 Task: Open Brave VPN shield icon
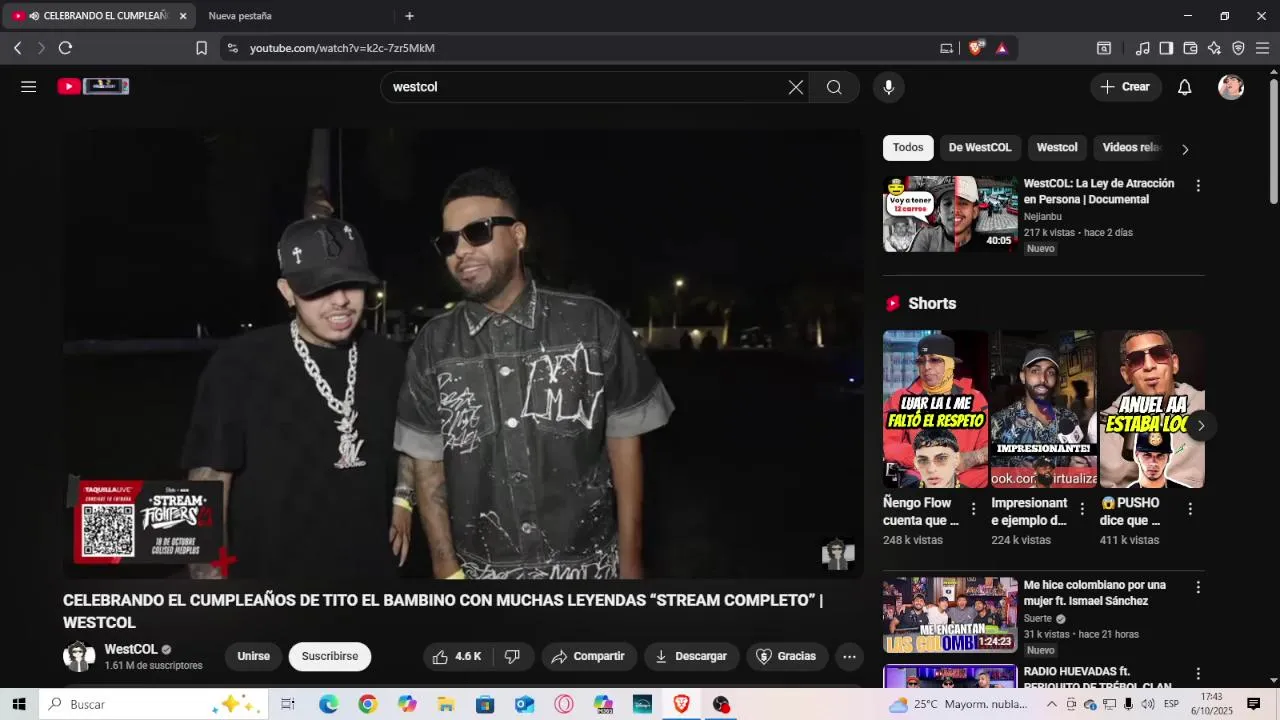(x=1238, y=48)
